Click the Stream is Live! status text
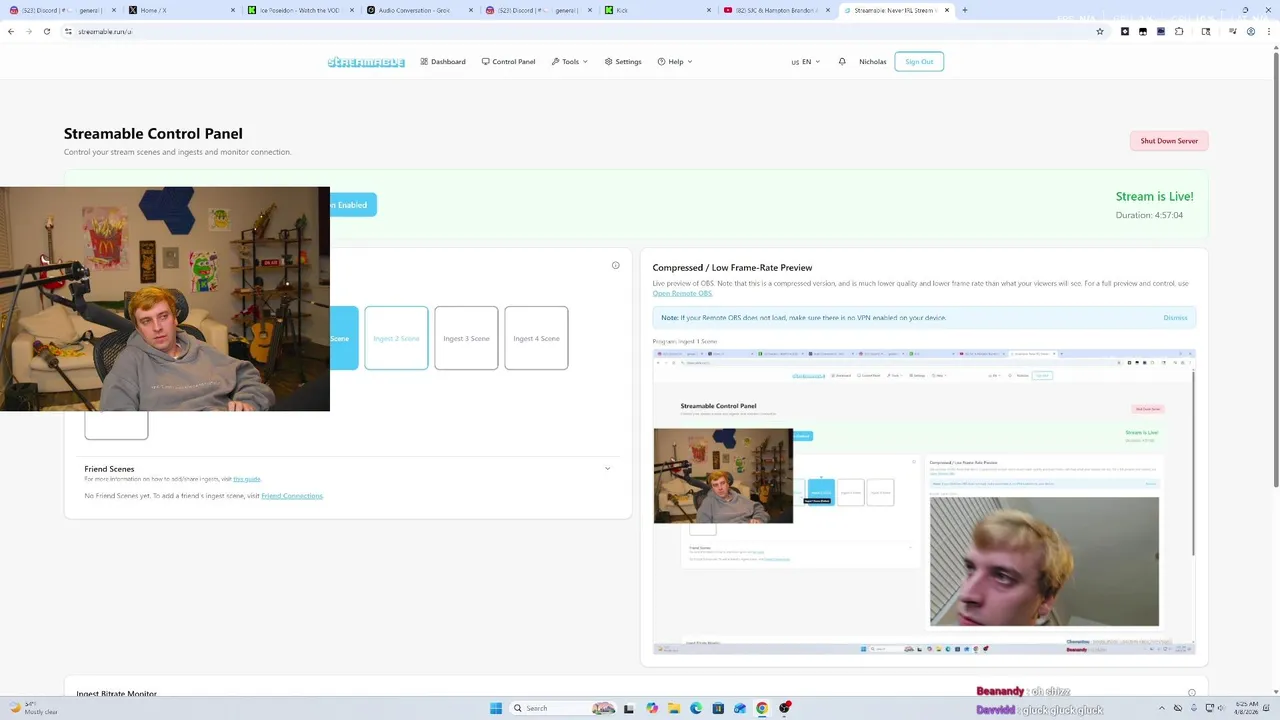This screenshot has height=720, width=1280. pos(1154,197)
